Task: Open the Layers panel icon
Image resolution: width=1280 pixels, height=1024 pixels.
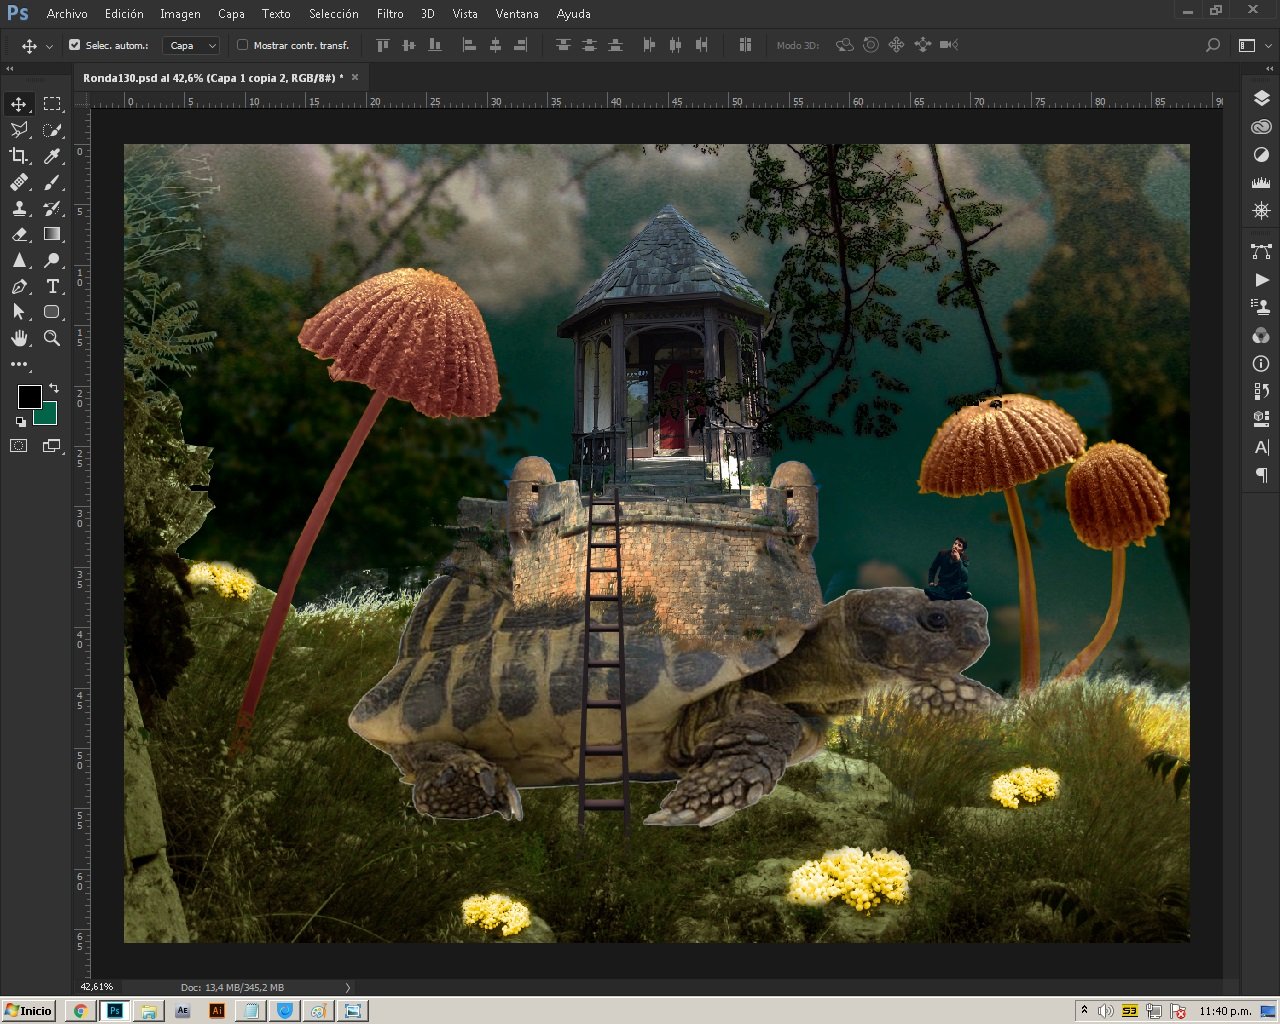Action: [x=1261, y=98]
